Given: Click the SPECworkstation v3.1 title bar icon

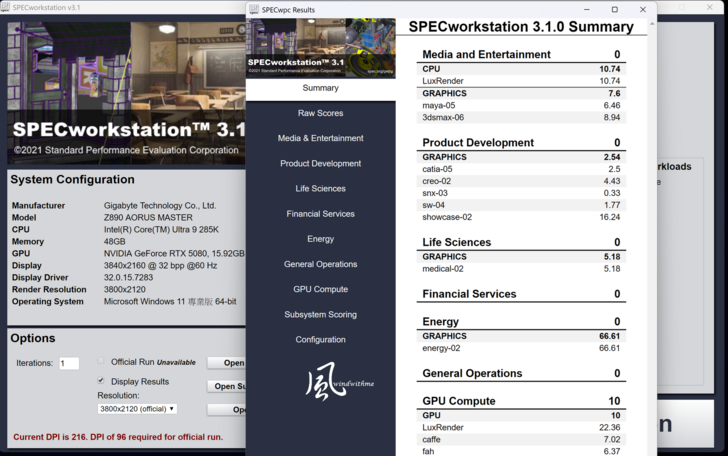Looking at the screenshot, I should click(5, 7).
